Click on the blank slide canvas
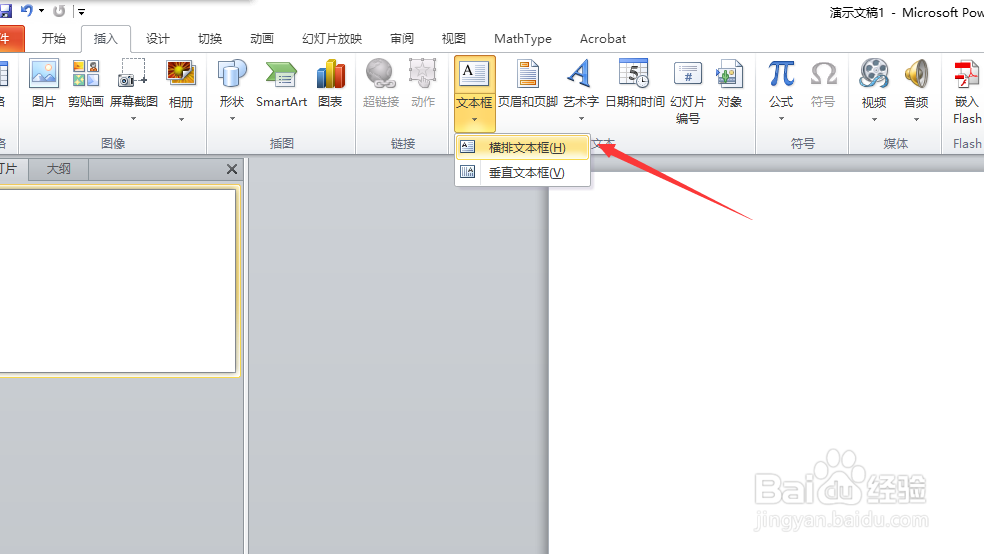 click(766, 363)
